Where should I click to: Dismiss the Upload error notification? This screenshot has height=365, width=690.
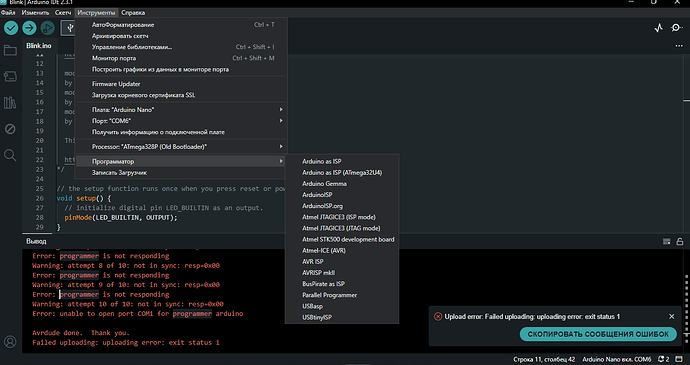click(672, 317)
